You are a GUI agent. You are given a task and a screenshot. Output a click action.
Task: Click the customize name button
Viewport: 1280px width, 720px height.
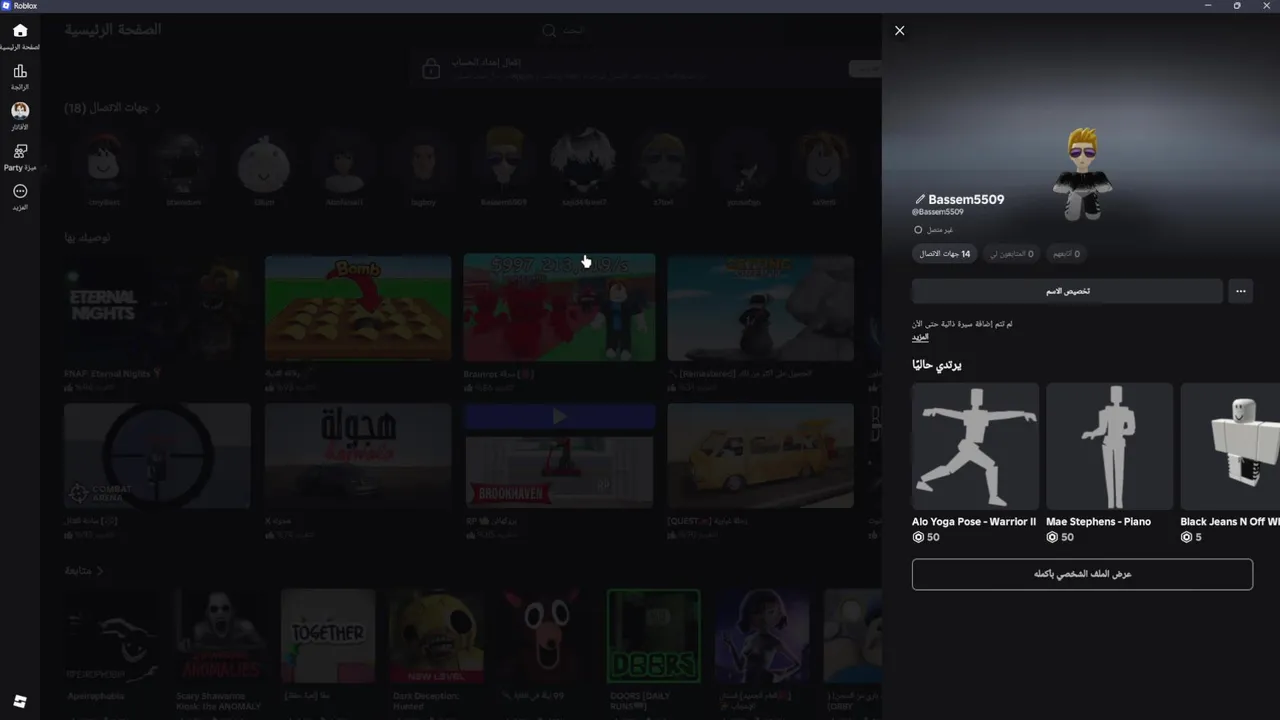click(x=1067, y=291)
